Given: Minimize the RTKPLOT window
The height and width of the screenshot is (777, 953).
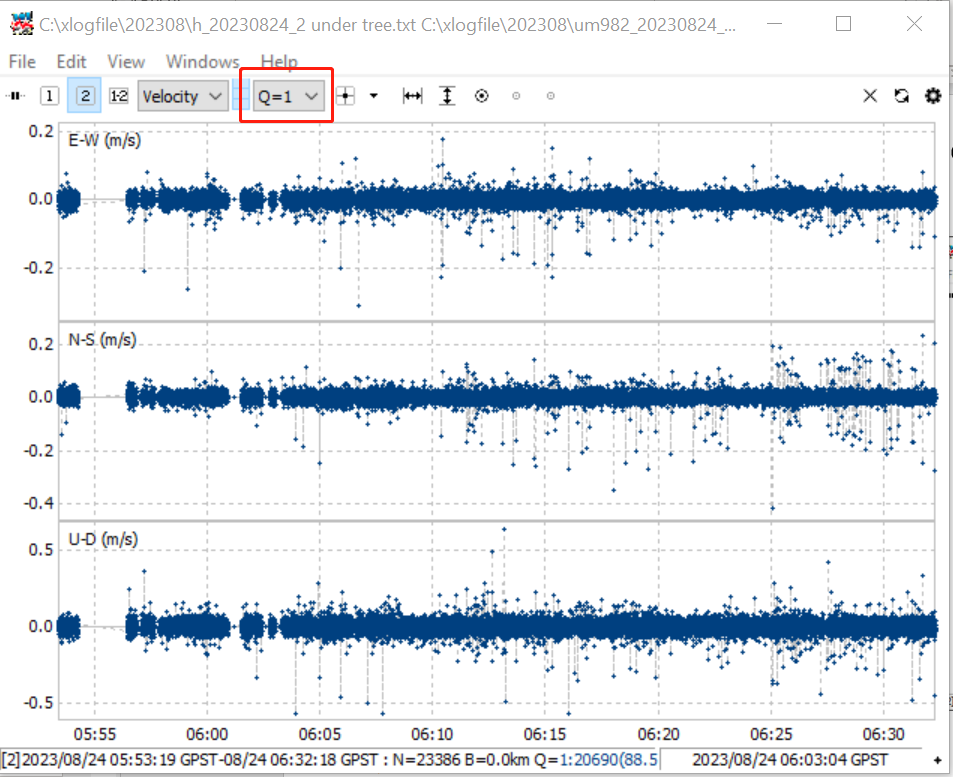Looking at the screenshot, I should (x=774, y=24).
